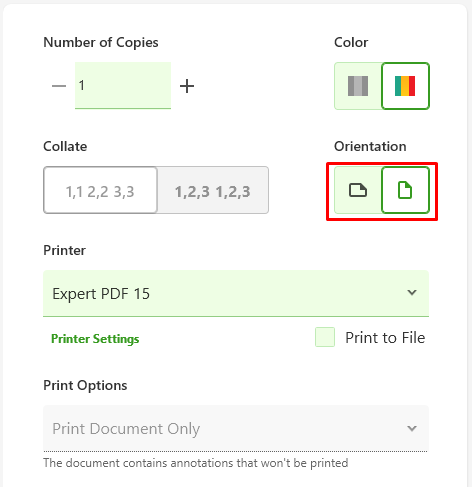Open the Print Document Only dropdown

[236, 428]
